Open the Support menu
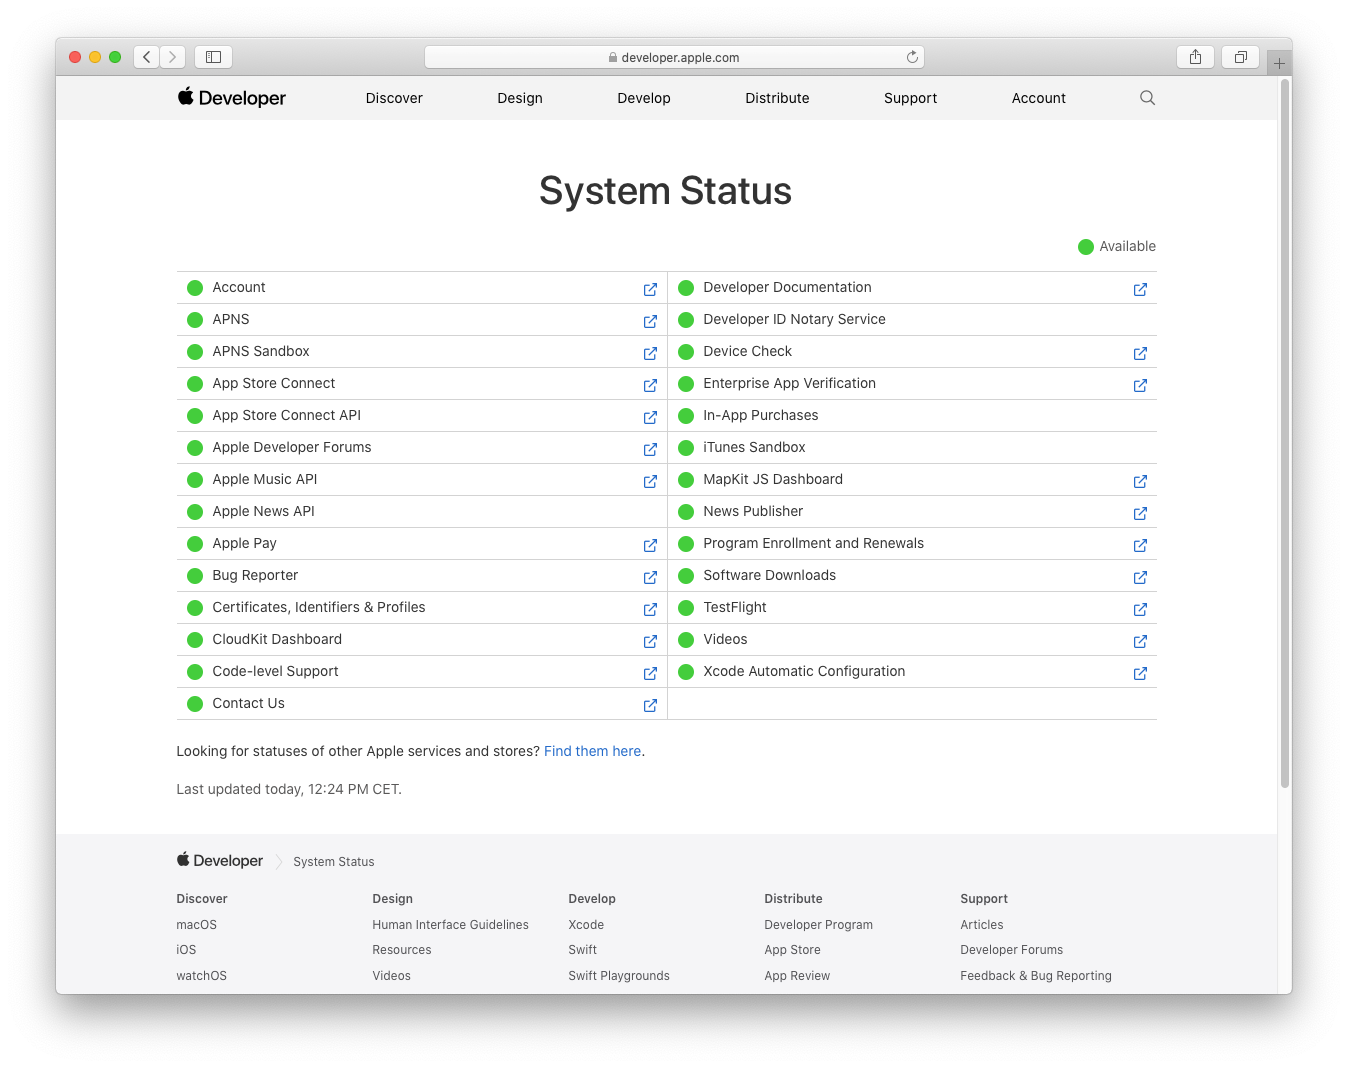This screenshot has width=1348, height=1068. [910, 98]
